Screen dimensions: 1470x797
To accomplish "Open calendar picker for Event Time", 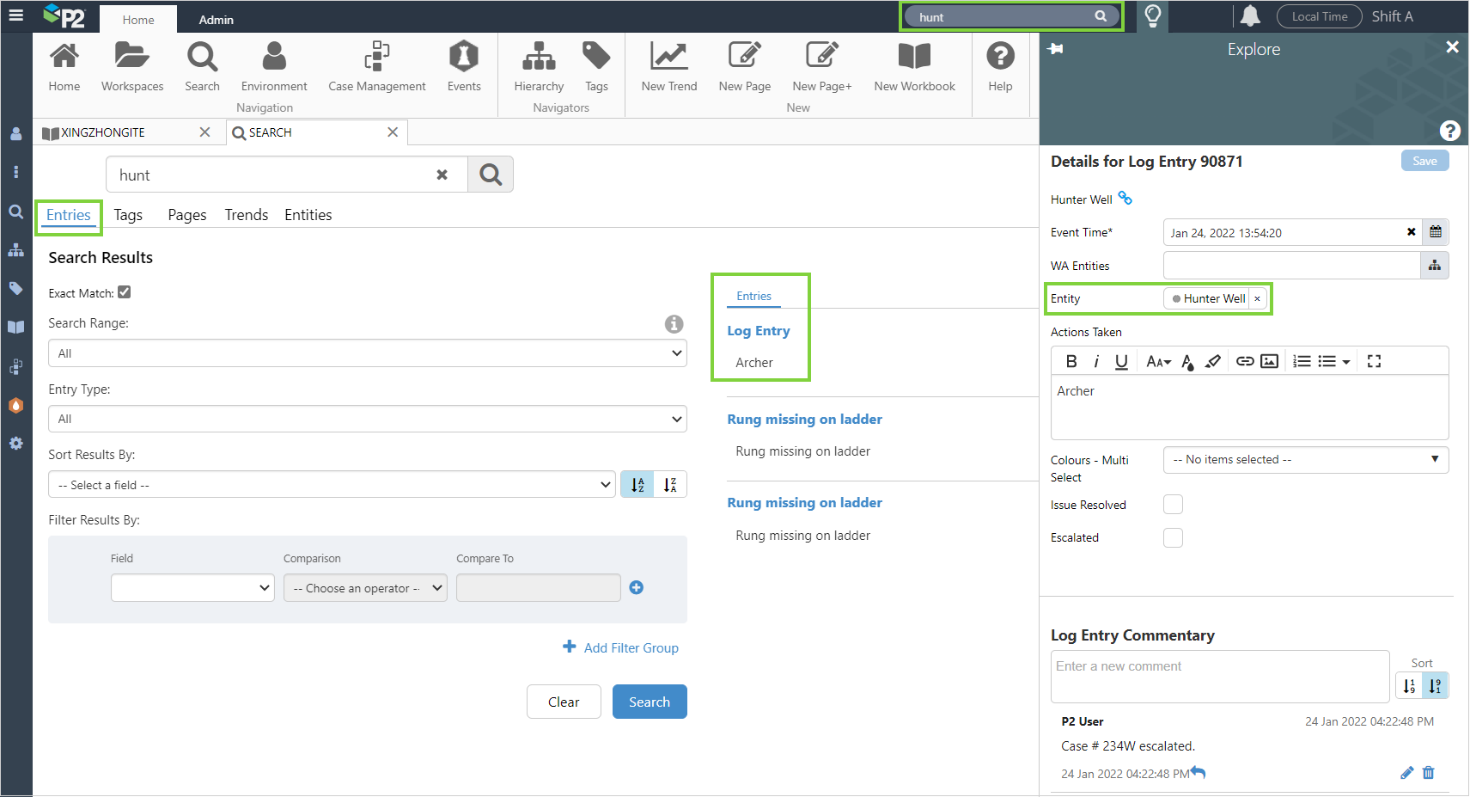I will click(1435, 232).
